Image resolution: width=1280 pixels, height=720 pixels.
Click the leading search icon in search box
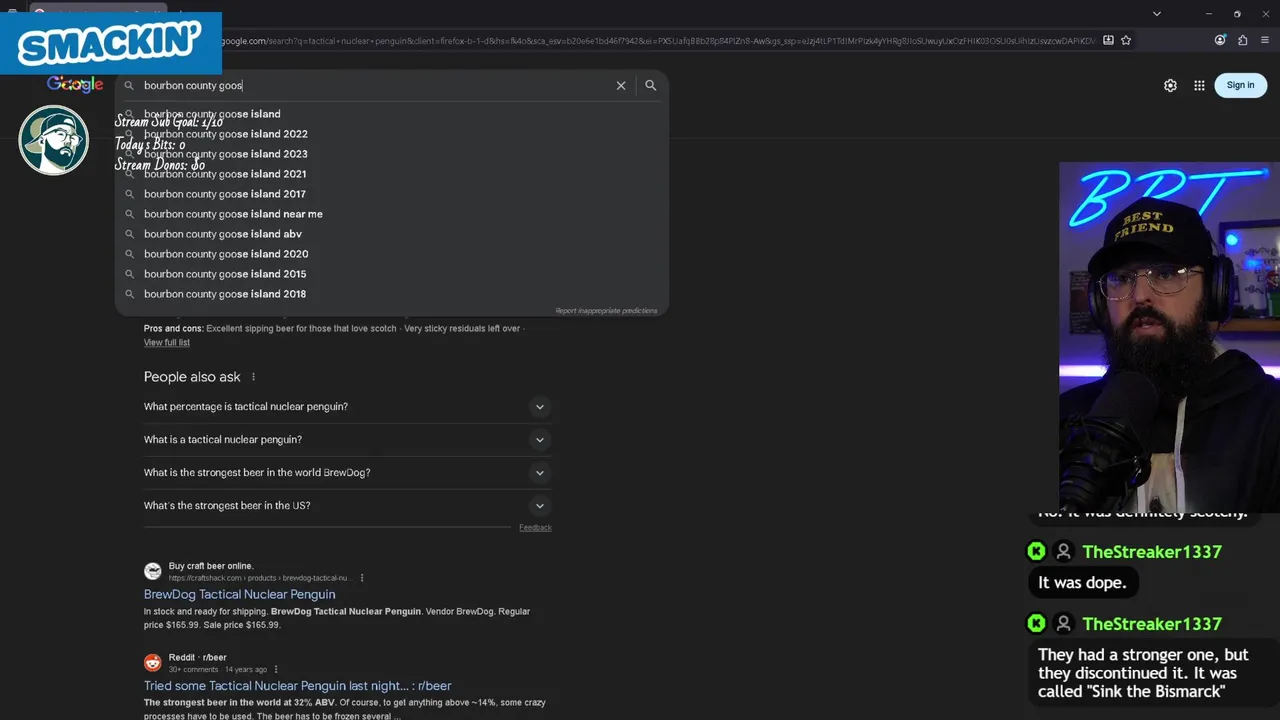(129, 86)
